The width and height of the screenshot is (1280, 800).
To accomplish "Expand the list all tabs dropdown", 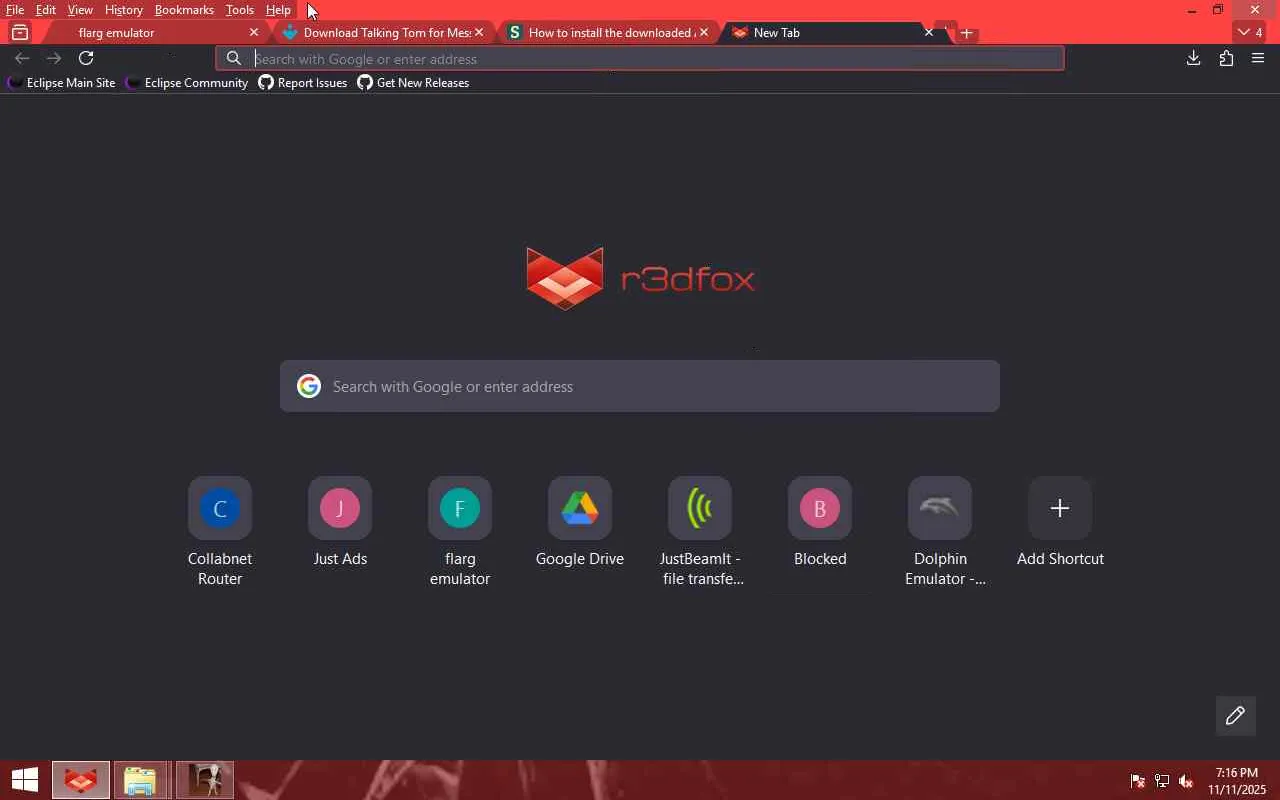I will click(x=1250, y=33).
